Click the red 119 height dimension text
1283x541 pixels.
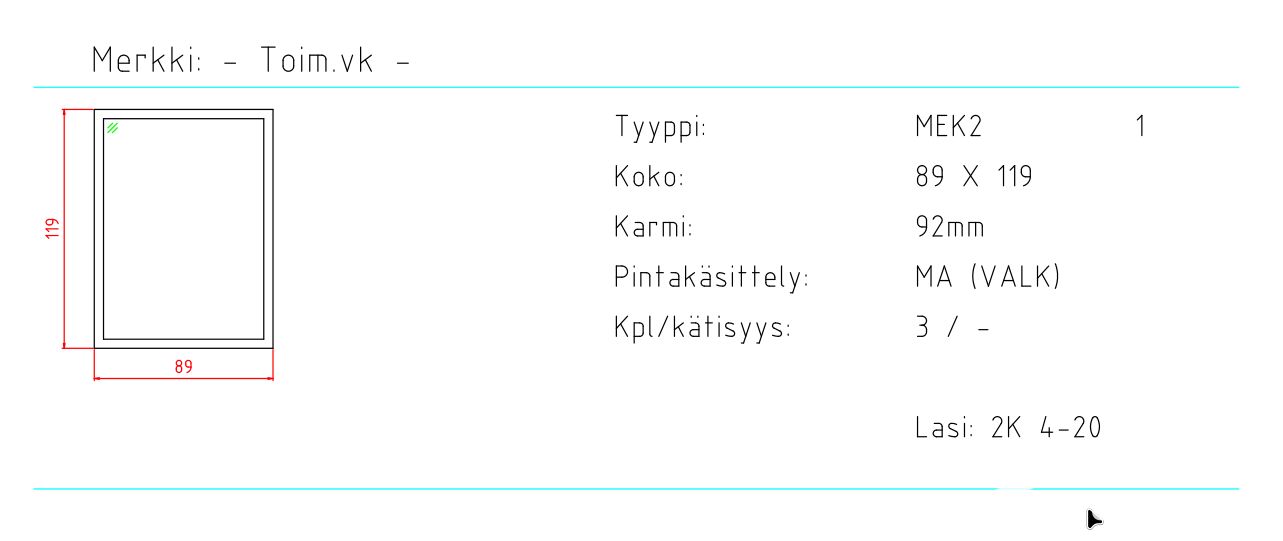pos(54,228)
